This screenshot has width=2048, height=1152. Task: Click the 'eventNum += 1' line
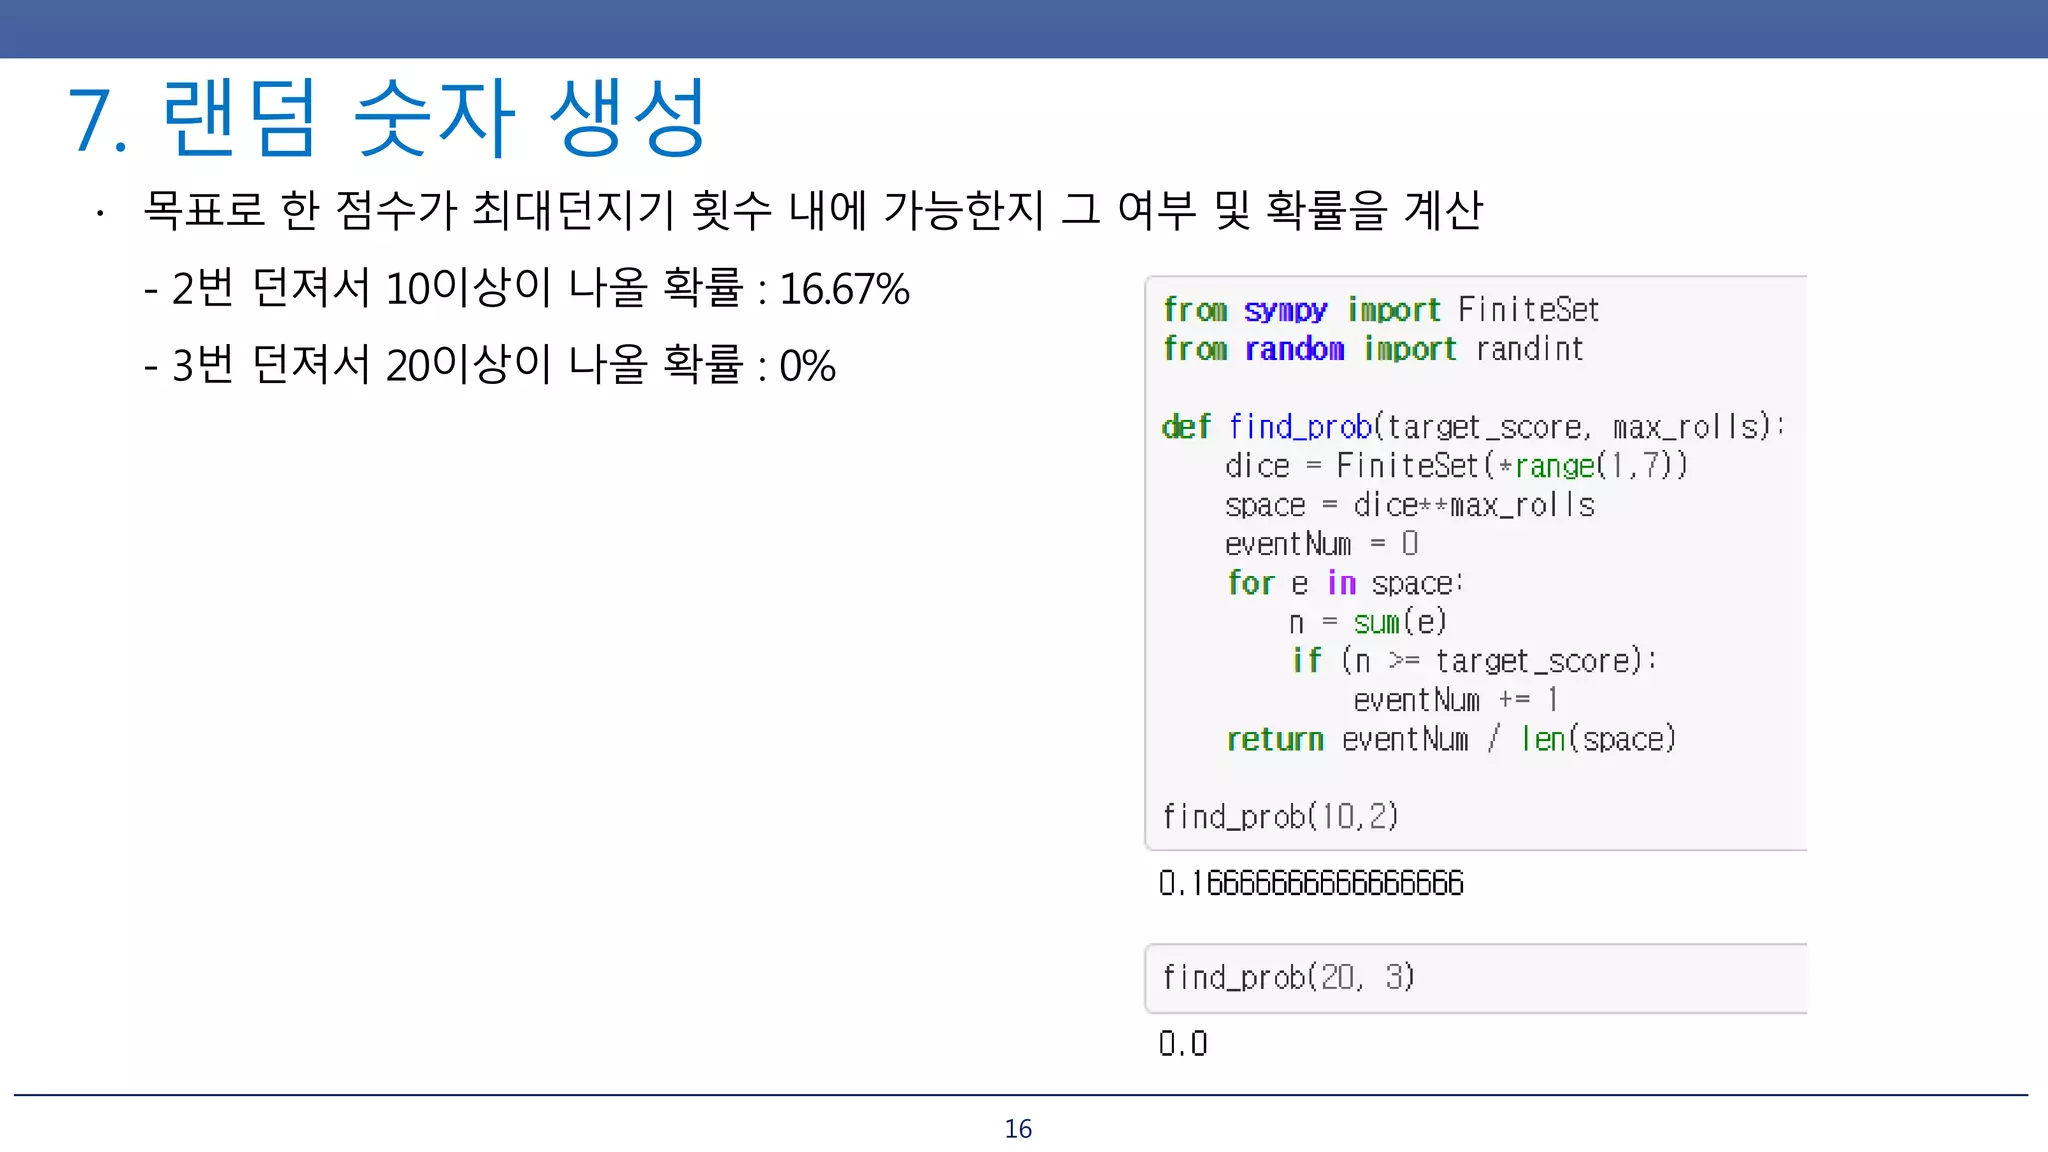tap(1456, 700)
